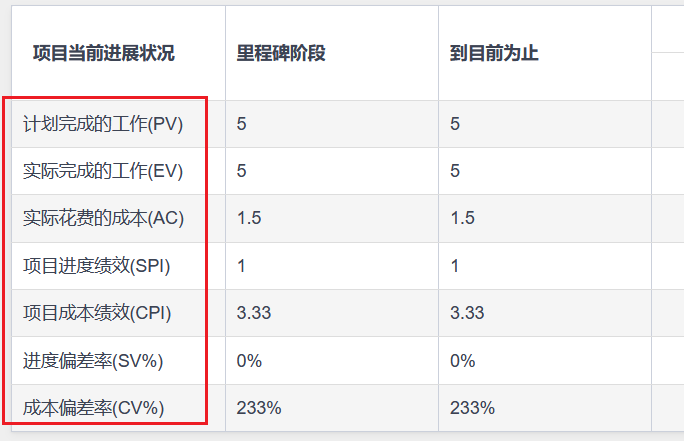Click the 项目当前进展状况 column header

point(104,53)
